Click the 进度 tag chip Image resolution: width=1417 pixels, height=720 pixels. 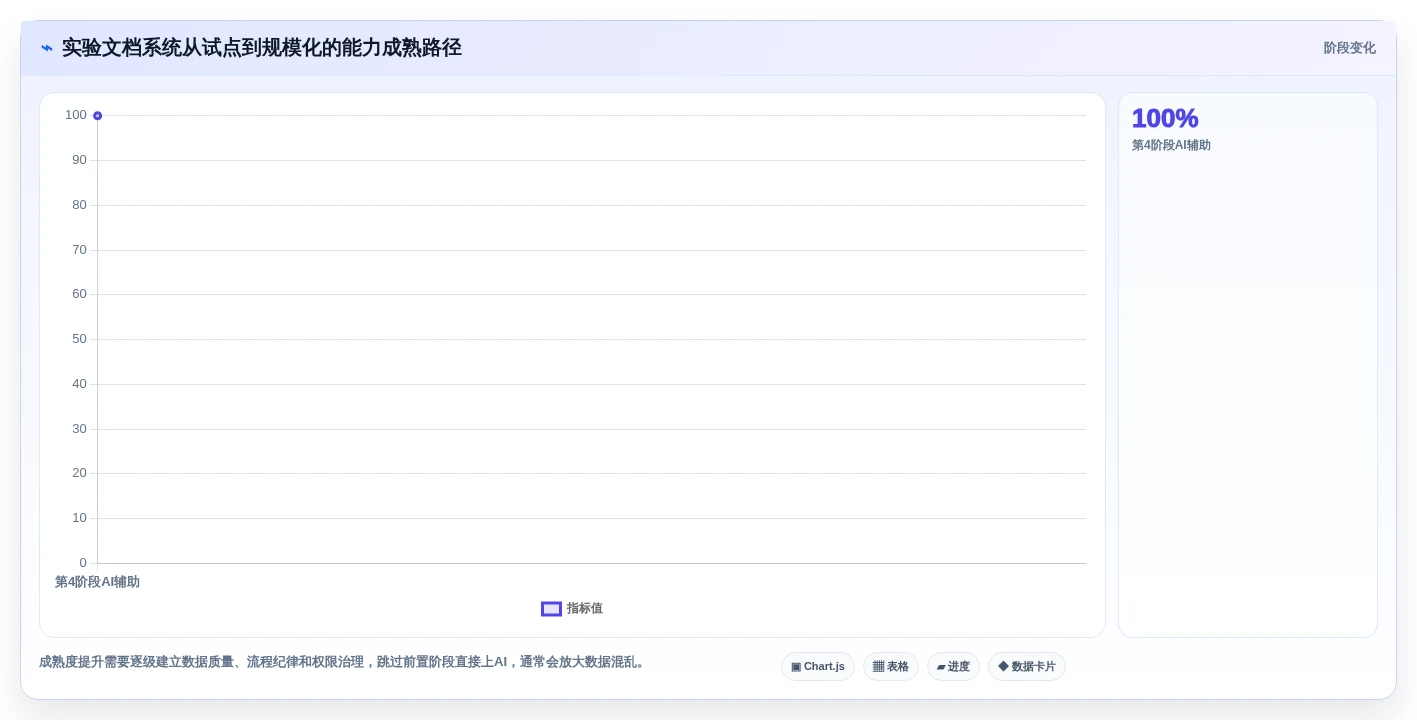[953, 667]
